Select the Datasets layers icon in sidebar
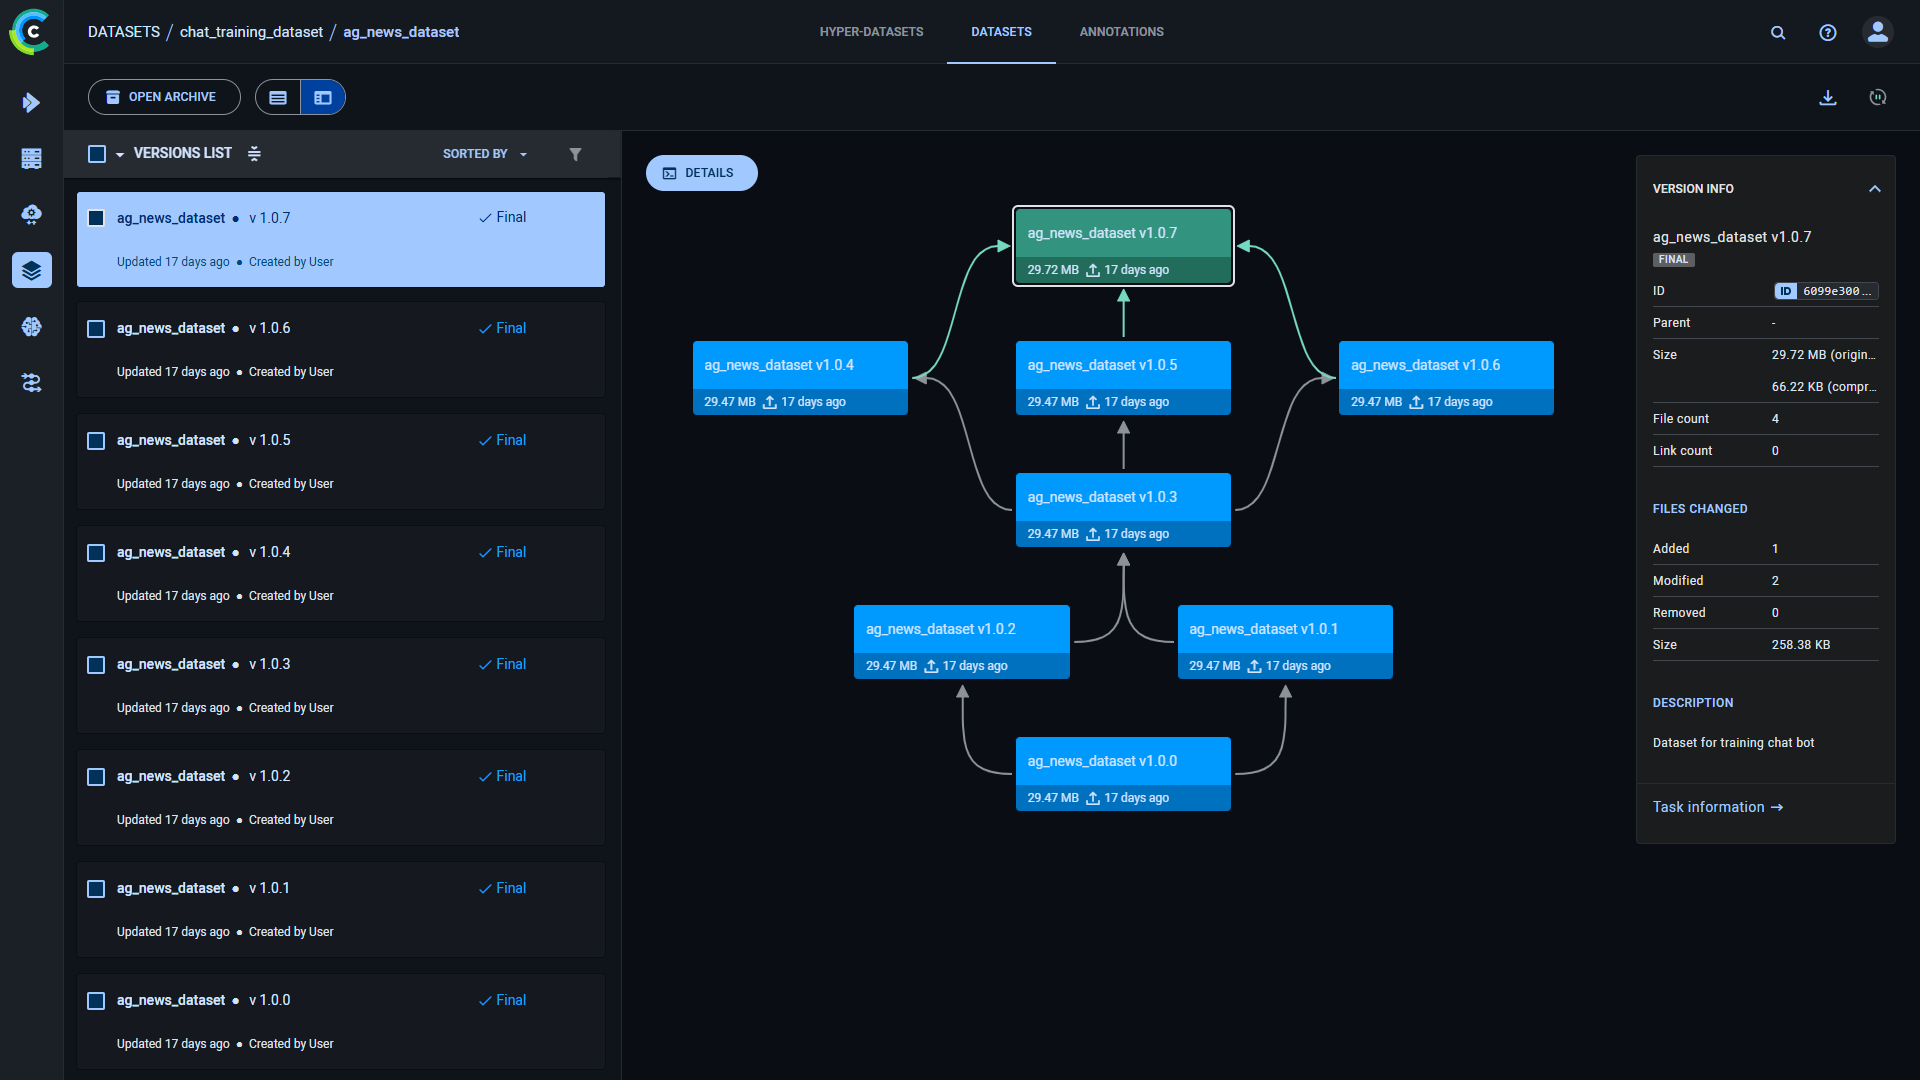 pyautogui.click(x=31, y=270)
